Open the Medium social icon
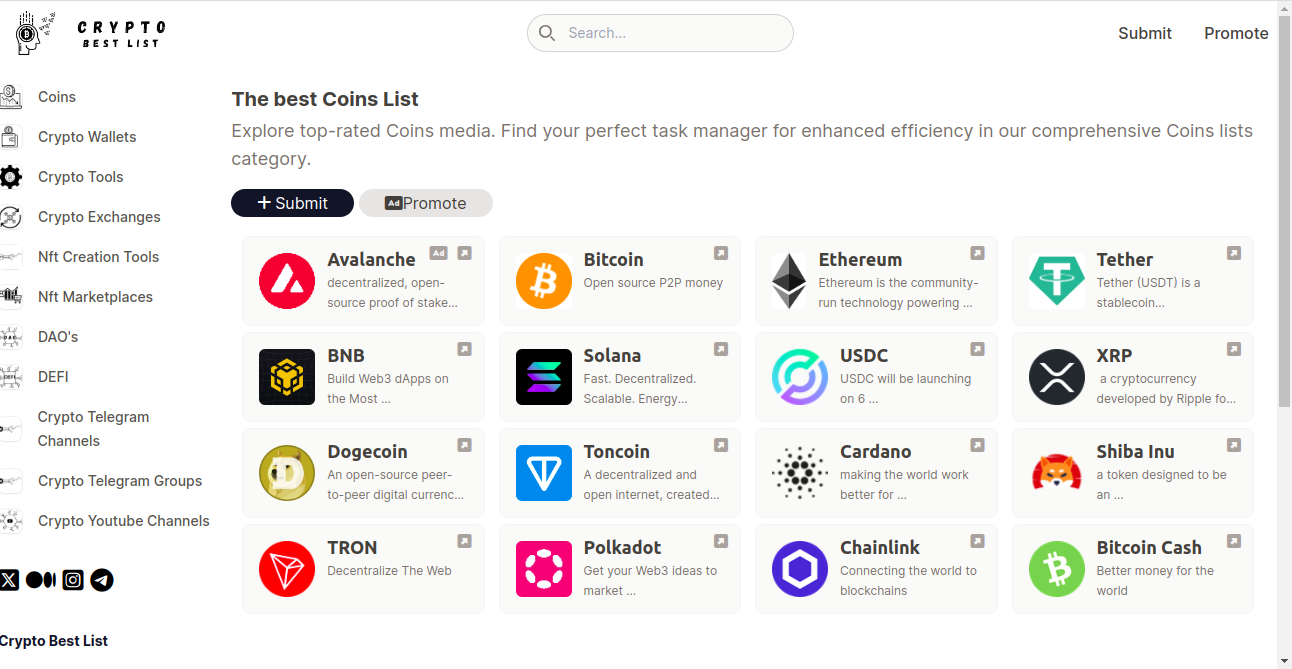This screenshot has height=669, width=1292. [40, 580]
